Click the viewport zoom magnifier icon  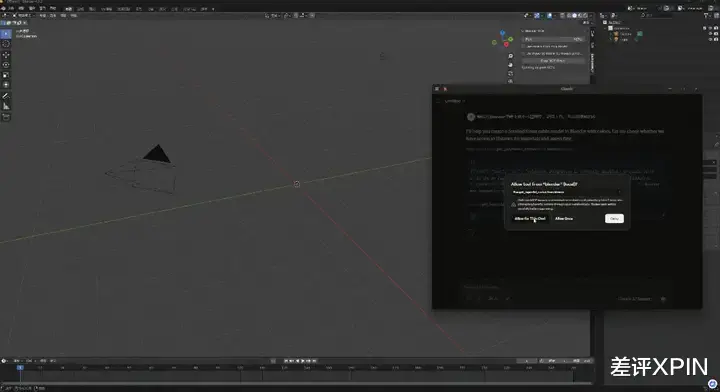pos(510,56)
